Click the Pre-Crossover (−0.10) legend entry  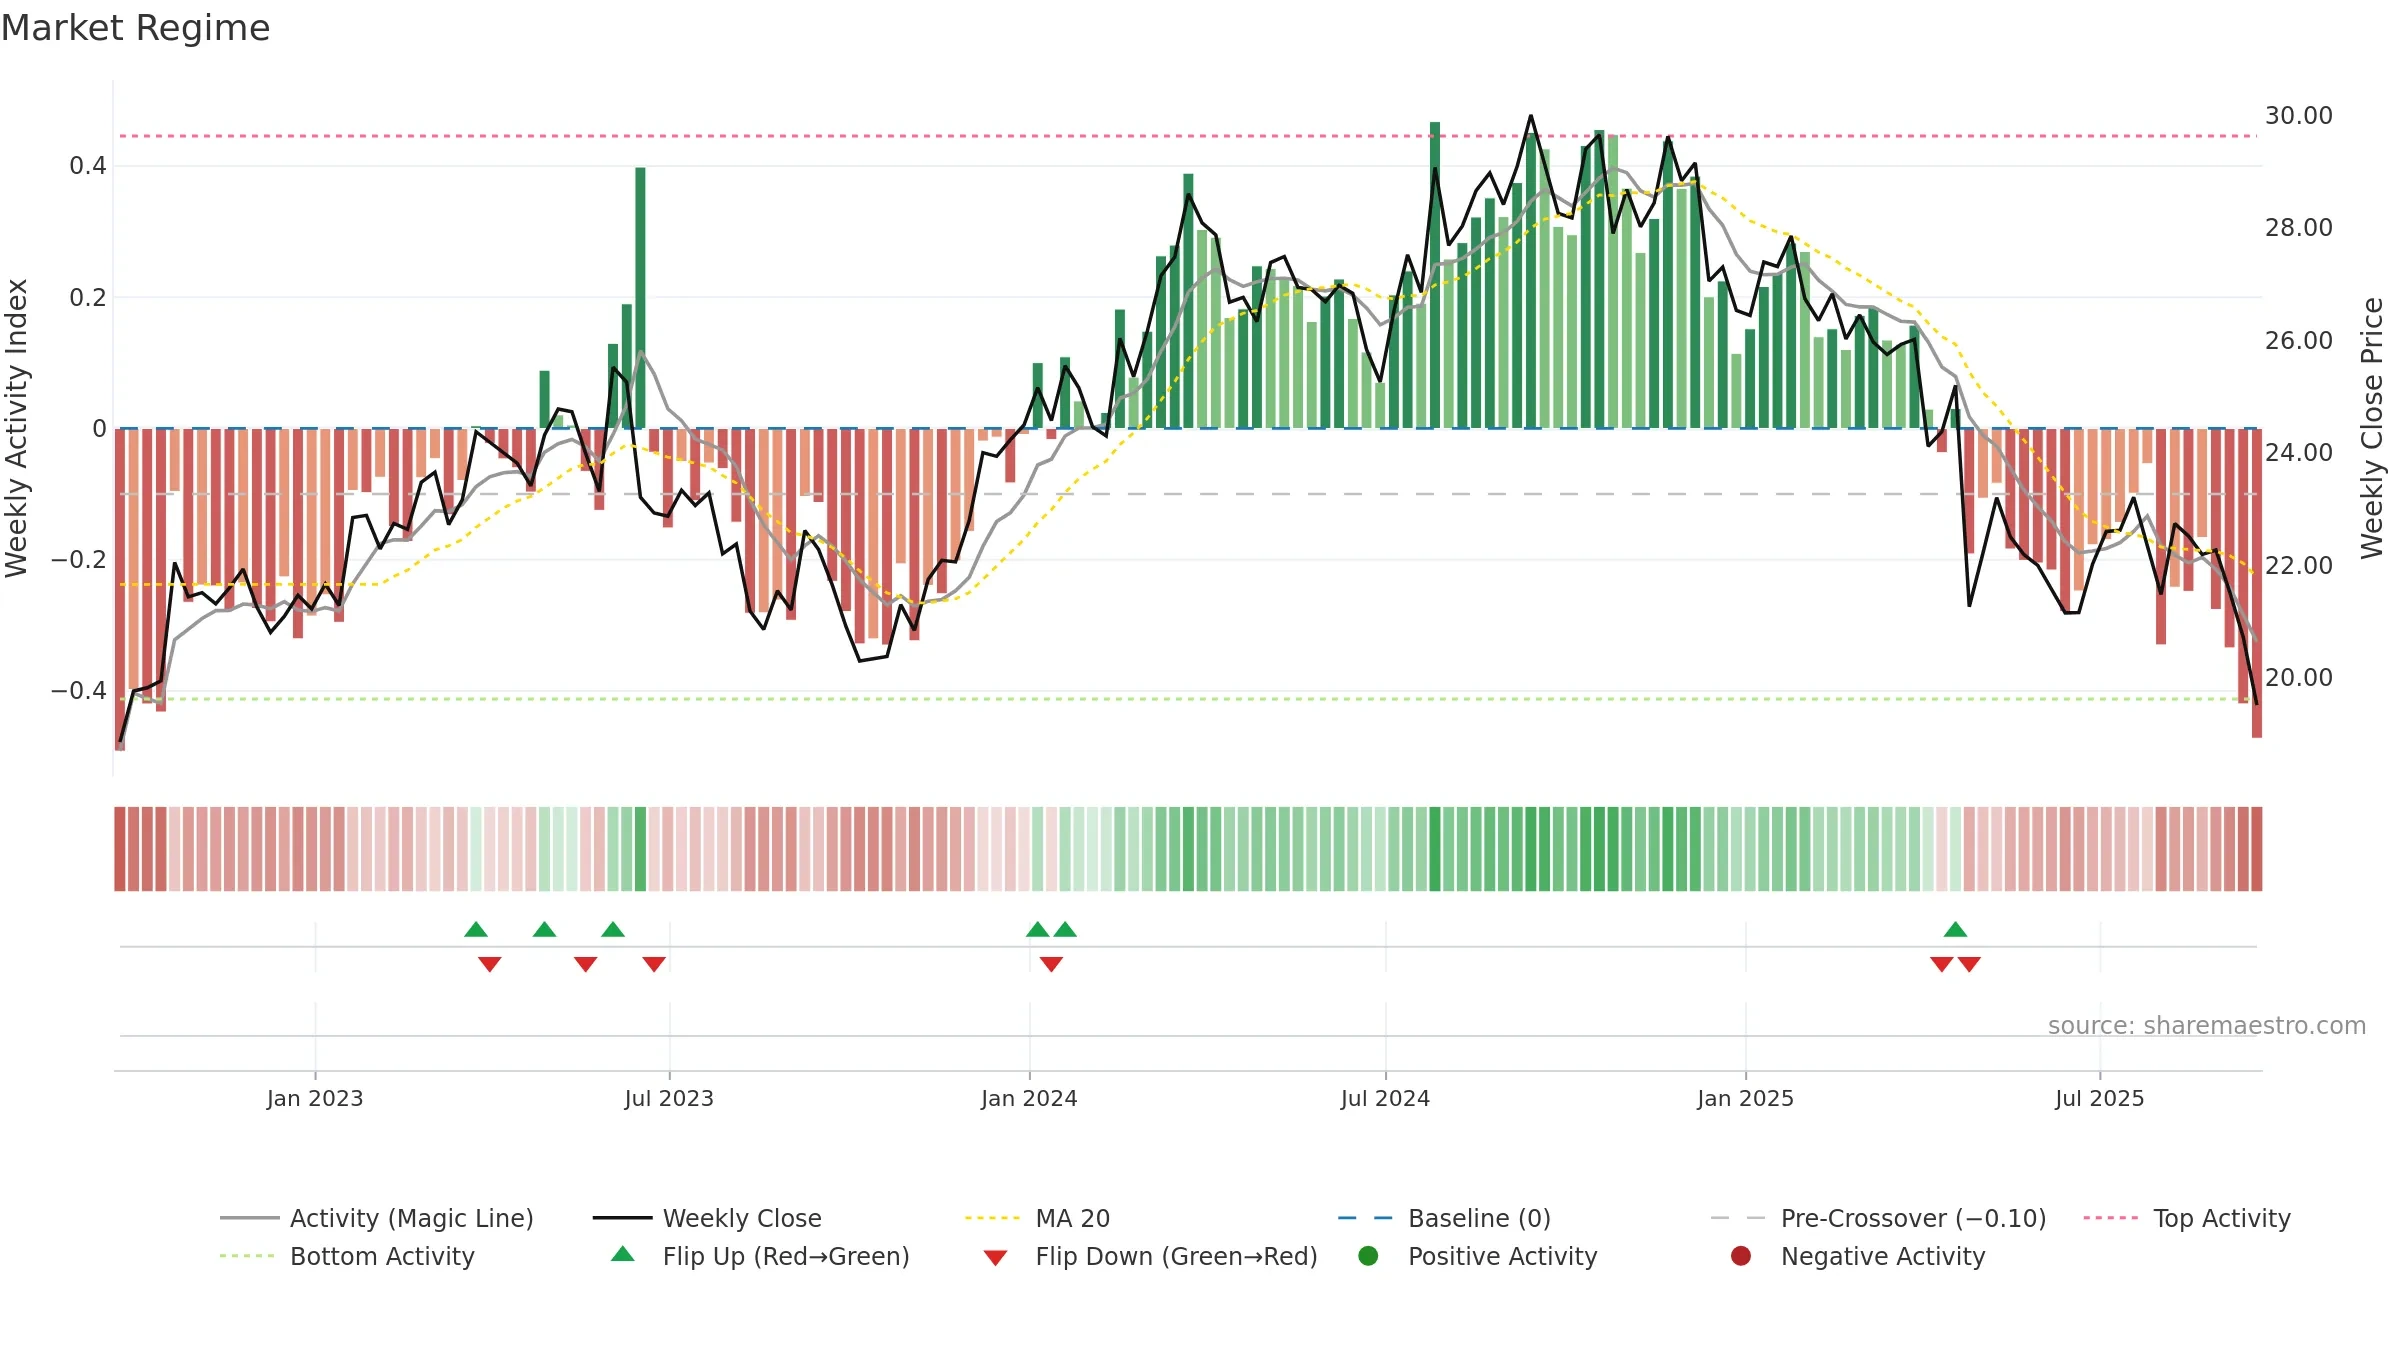pyautogui.click(x=1878, y=1218)
